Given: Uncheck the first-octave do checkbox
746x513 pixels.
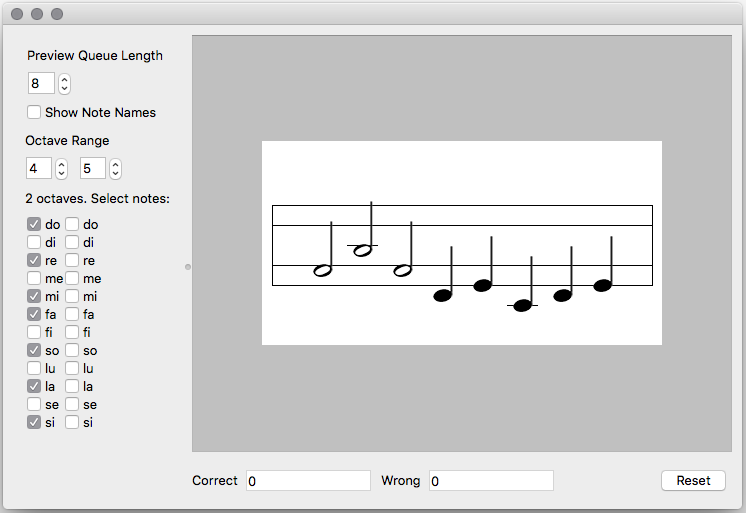Looking at the screenshot, I should tap(34, 224).
